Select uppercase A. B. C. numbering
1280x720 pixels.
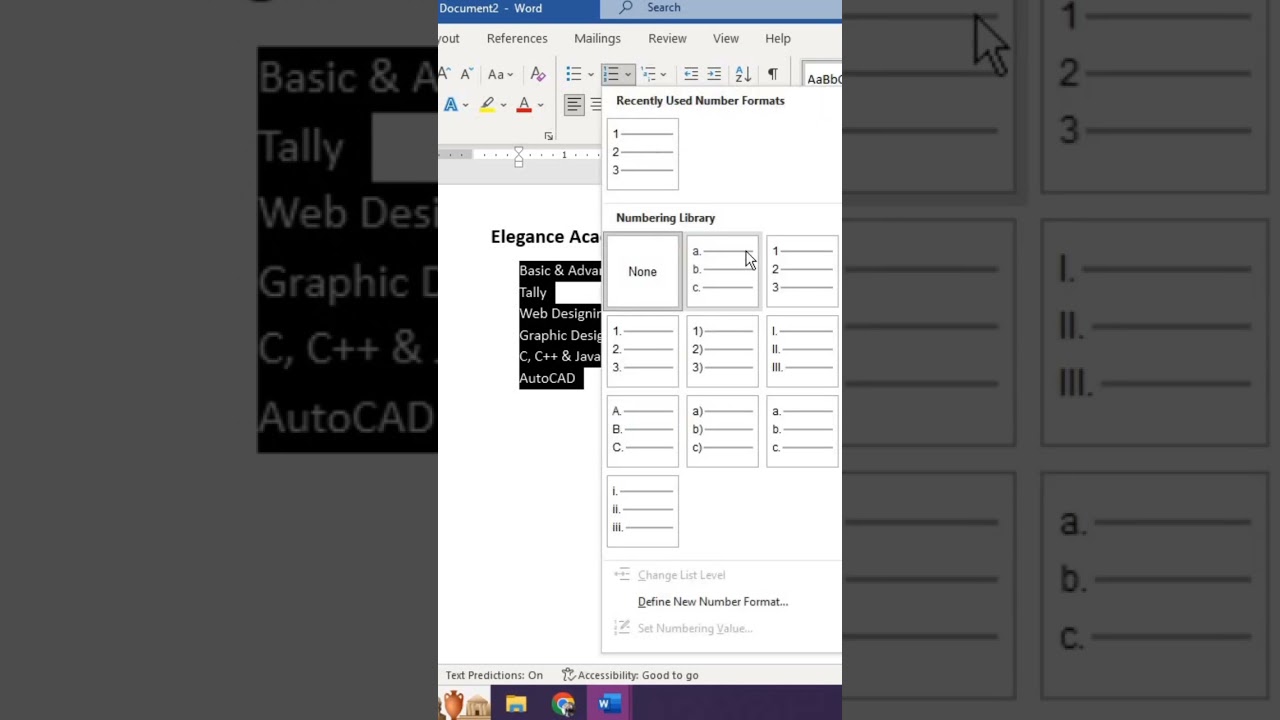click(x=642, y=431)
